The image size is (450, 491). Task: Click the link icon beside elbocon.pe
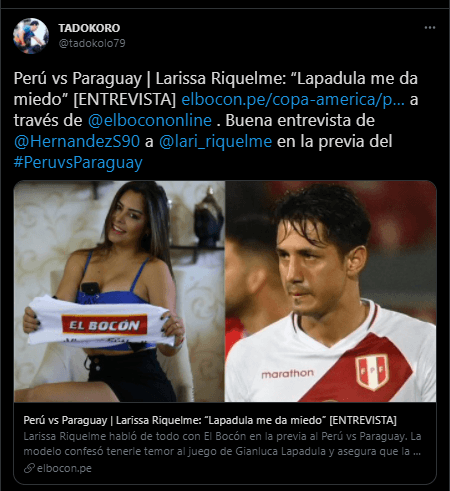coord(29,468)
